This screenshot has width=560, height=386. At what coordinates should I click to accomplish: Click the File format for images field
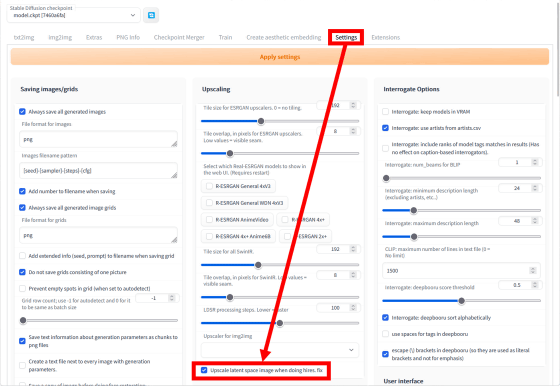(x=98, y=139)
